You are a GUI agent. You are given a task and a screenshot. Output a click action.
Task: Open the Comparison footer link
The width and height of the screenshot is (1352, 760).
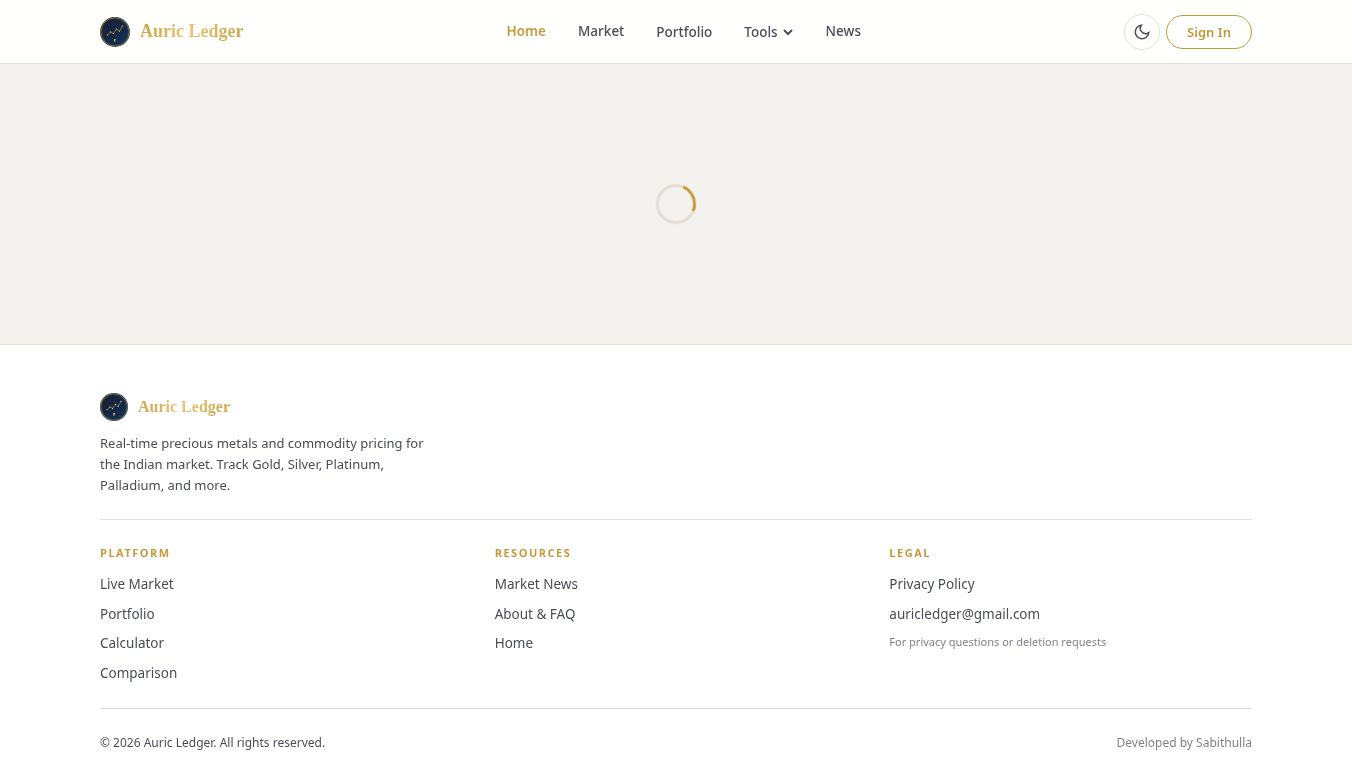138,673
